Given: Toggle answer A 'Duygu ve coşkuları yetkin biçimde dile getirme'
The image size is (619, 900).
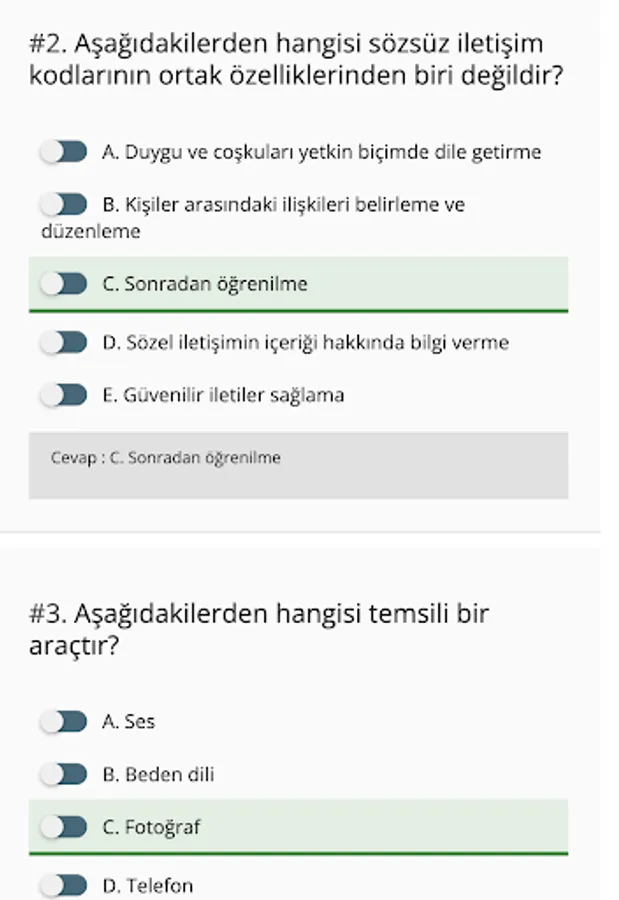Looking at the screenshot, I should pos(64,152).
